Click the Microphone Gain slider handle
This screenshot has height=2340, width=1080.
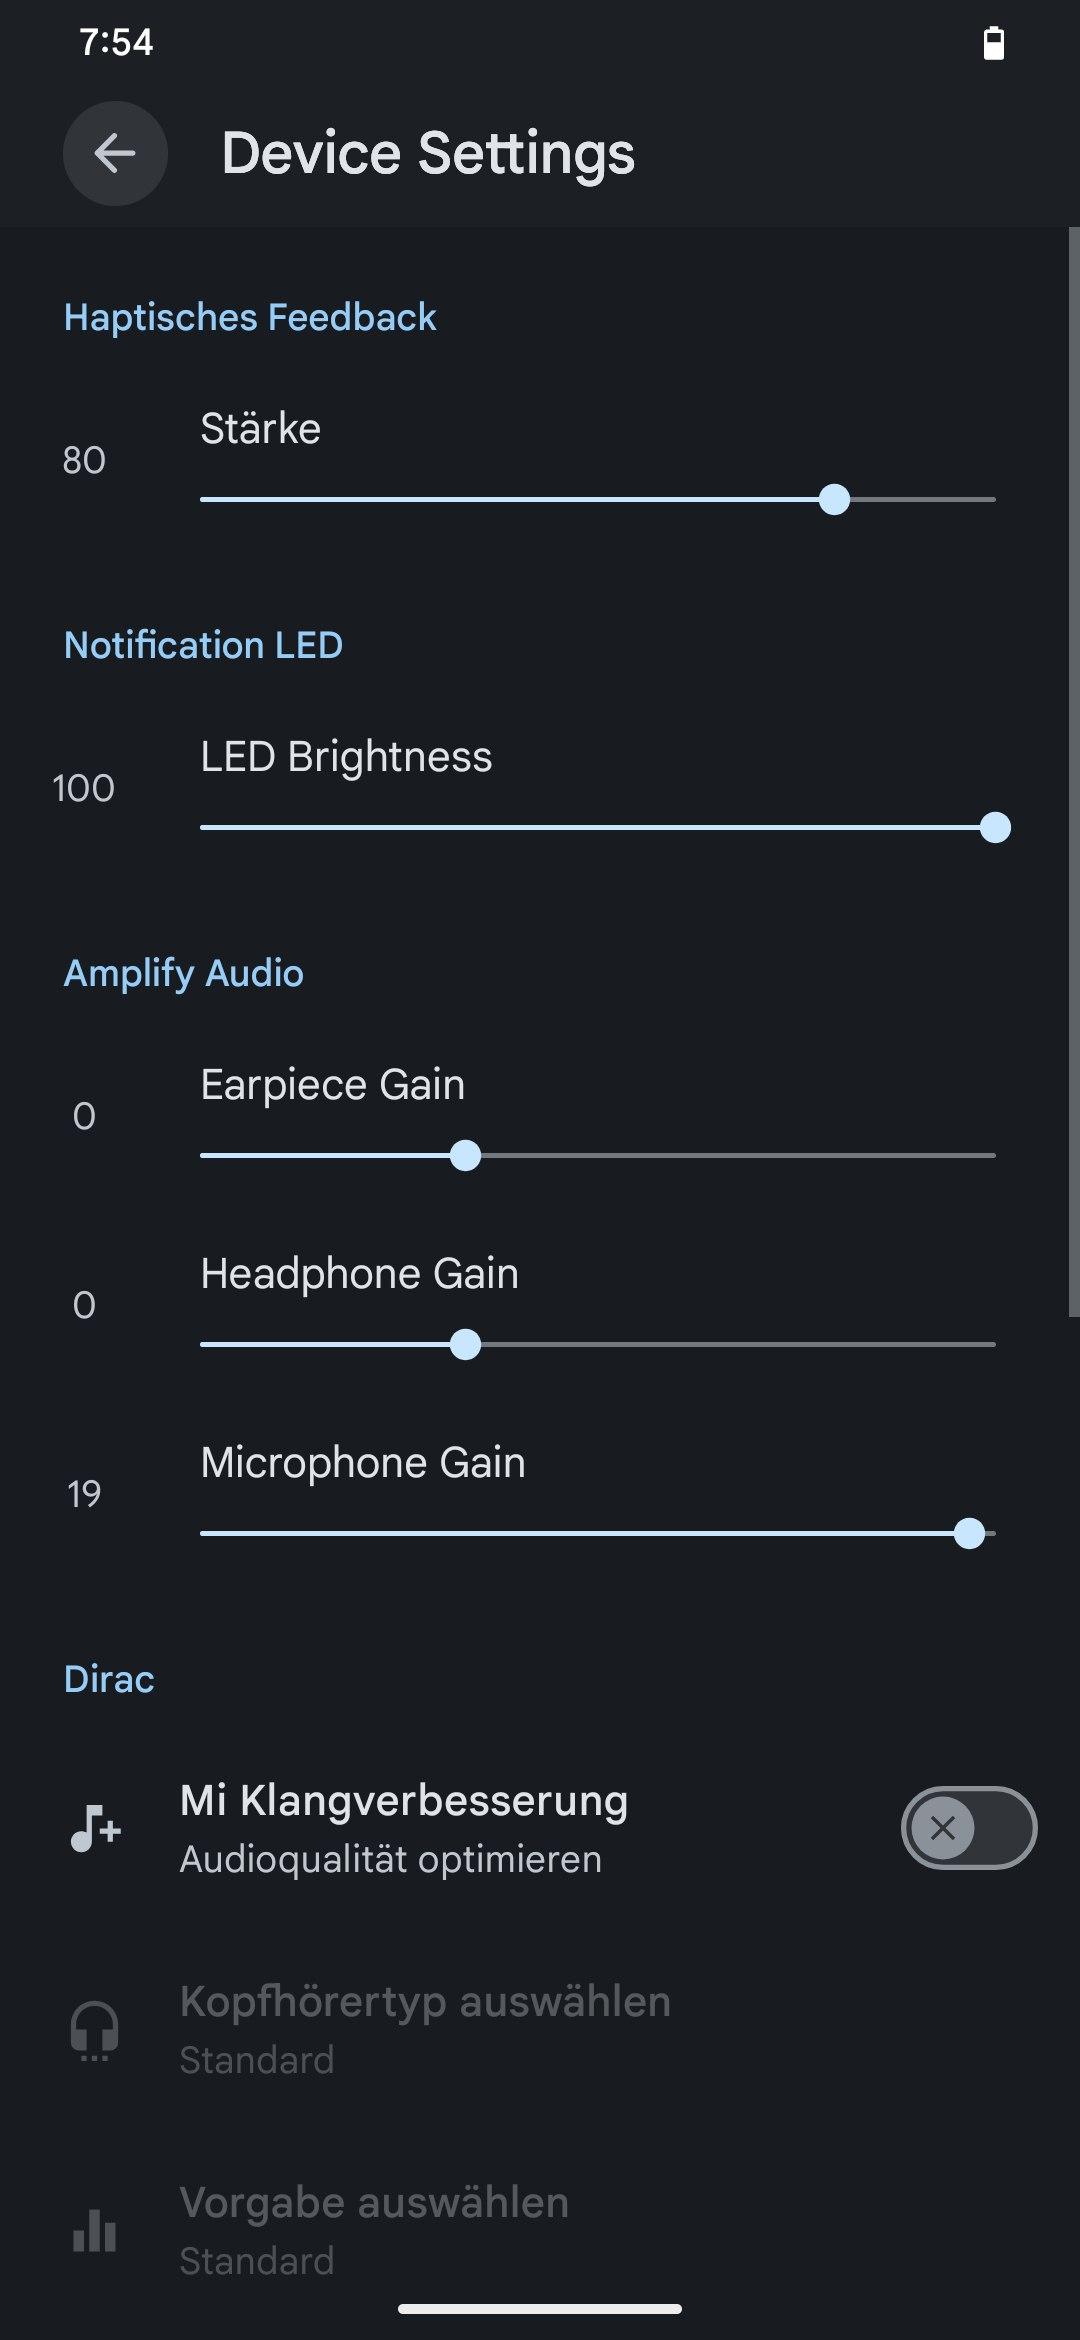(969, 1533)
